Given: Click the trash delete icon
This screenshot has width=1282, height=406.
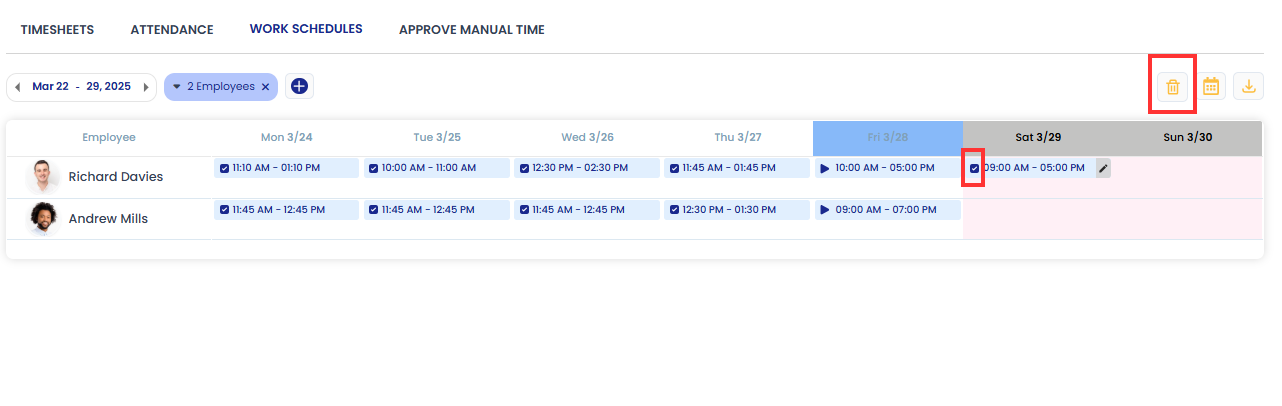Looking at the screenshot, I should (1173, 87).
